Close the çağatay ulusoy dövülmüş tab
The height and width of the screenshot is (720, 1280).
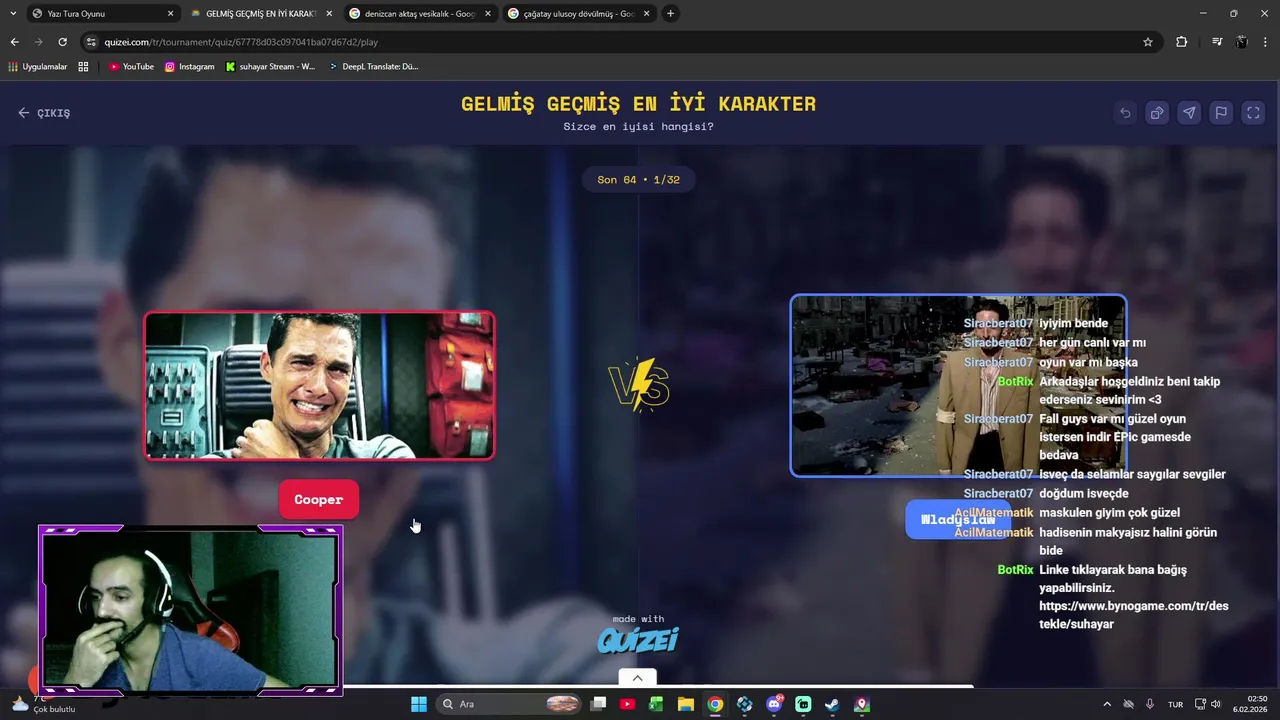click(x=646, y=14)
